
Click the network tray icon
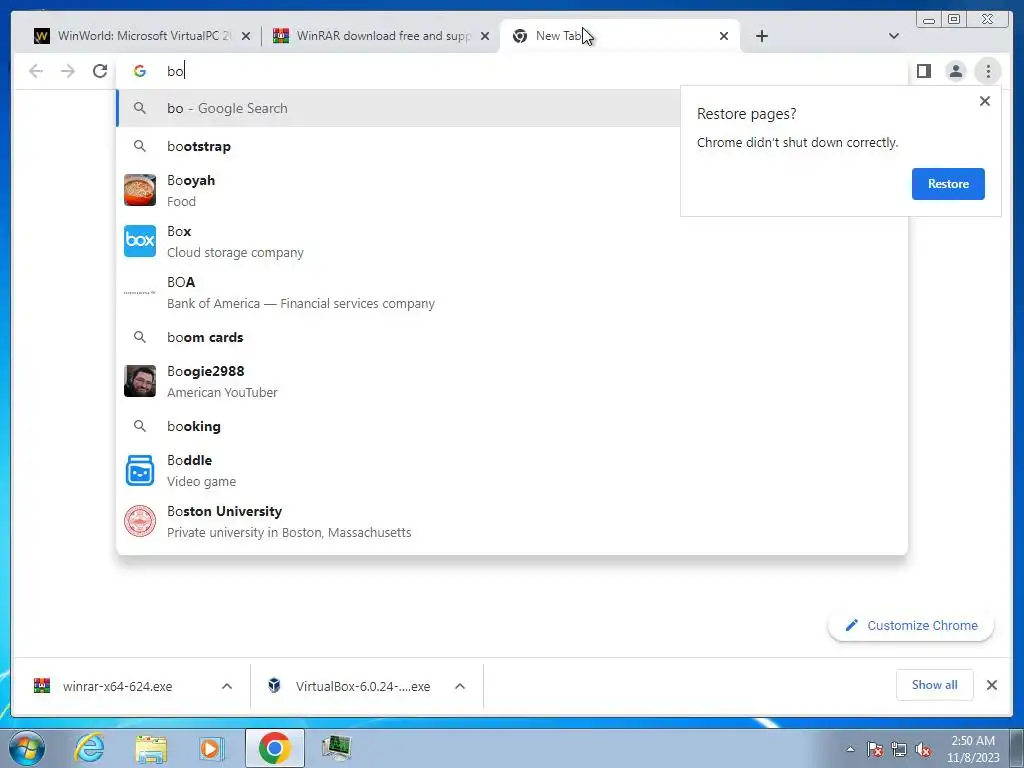coord(899,749)
